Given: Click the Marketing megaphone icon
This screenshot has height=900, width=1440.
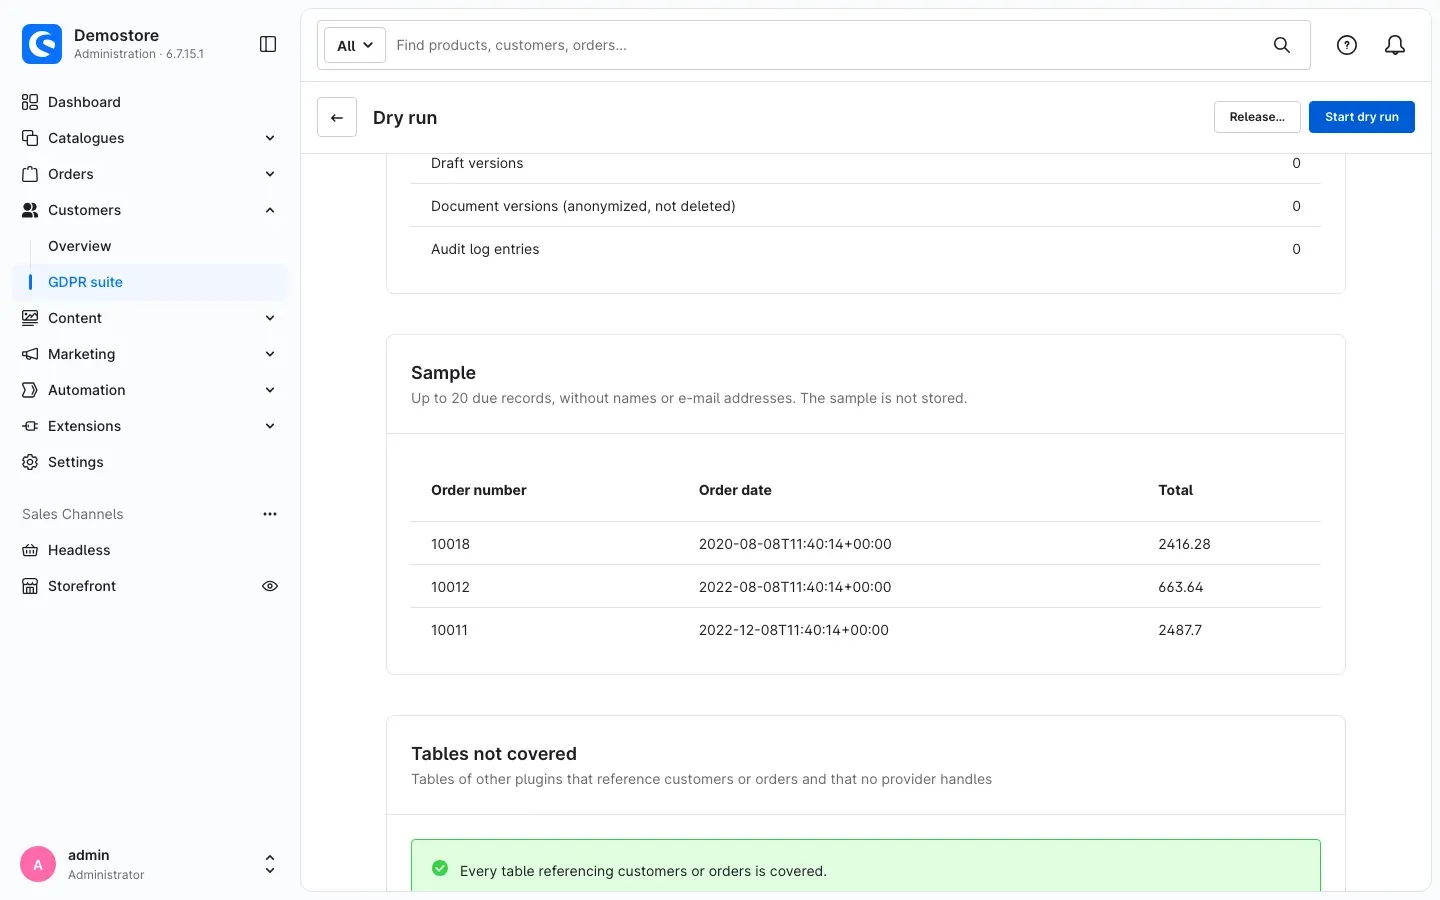Looking at the screenshot, I should [x=30, y=354].
